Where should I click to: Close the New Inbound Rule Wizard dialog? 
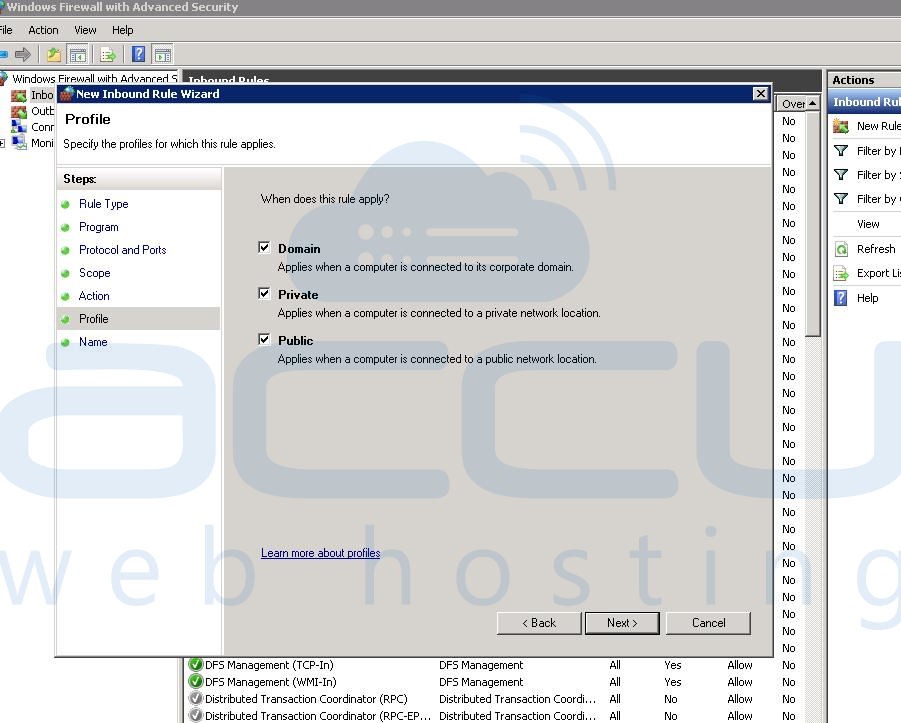click(760, 94)
